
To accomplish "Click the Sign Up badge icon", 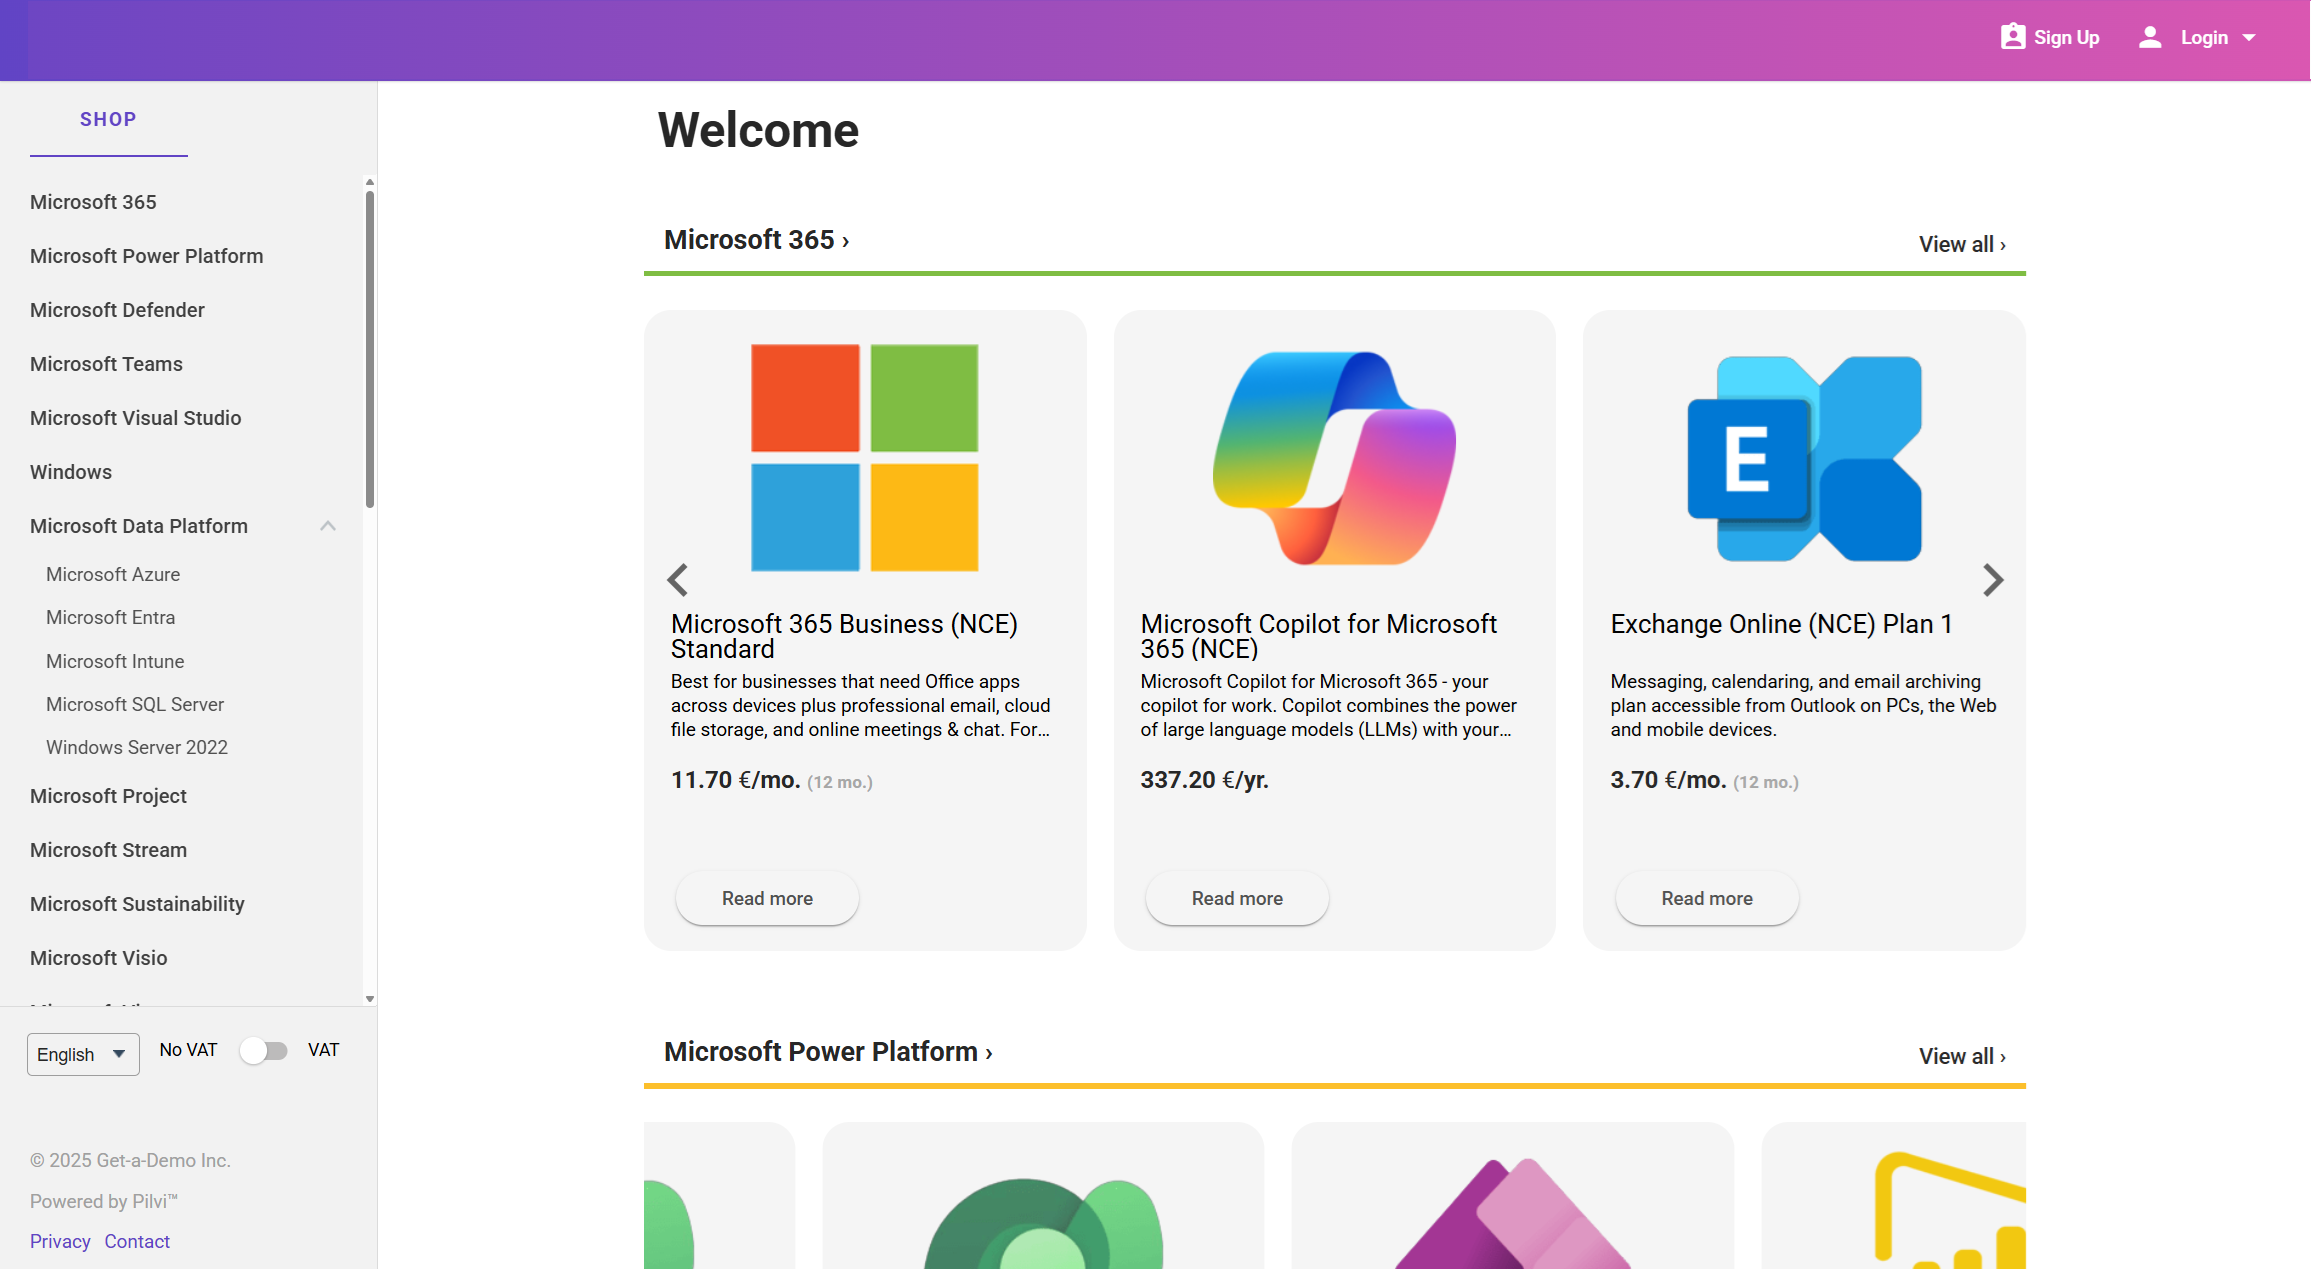I will [x=2012, y=37].
